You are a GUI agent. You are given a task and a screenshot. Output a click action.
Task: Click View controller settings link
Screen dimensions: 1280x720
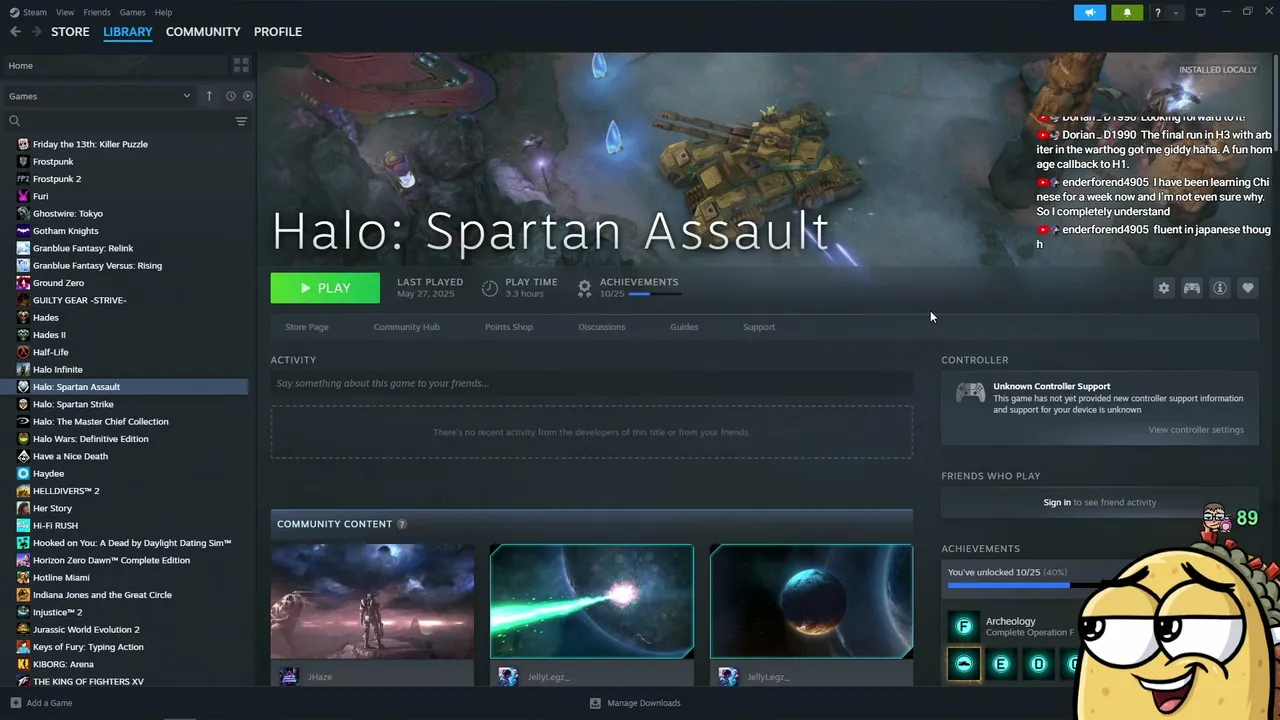click(1196, 430)
